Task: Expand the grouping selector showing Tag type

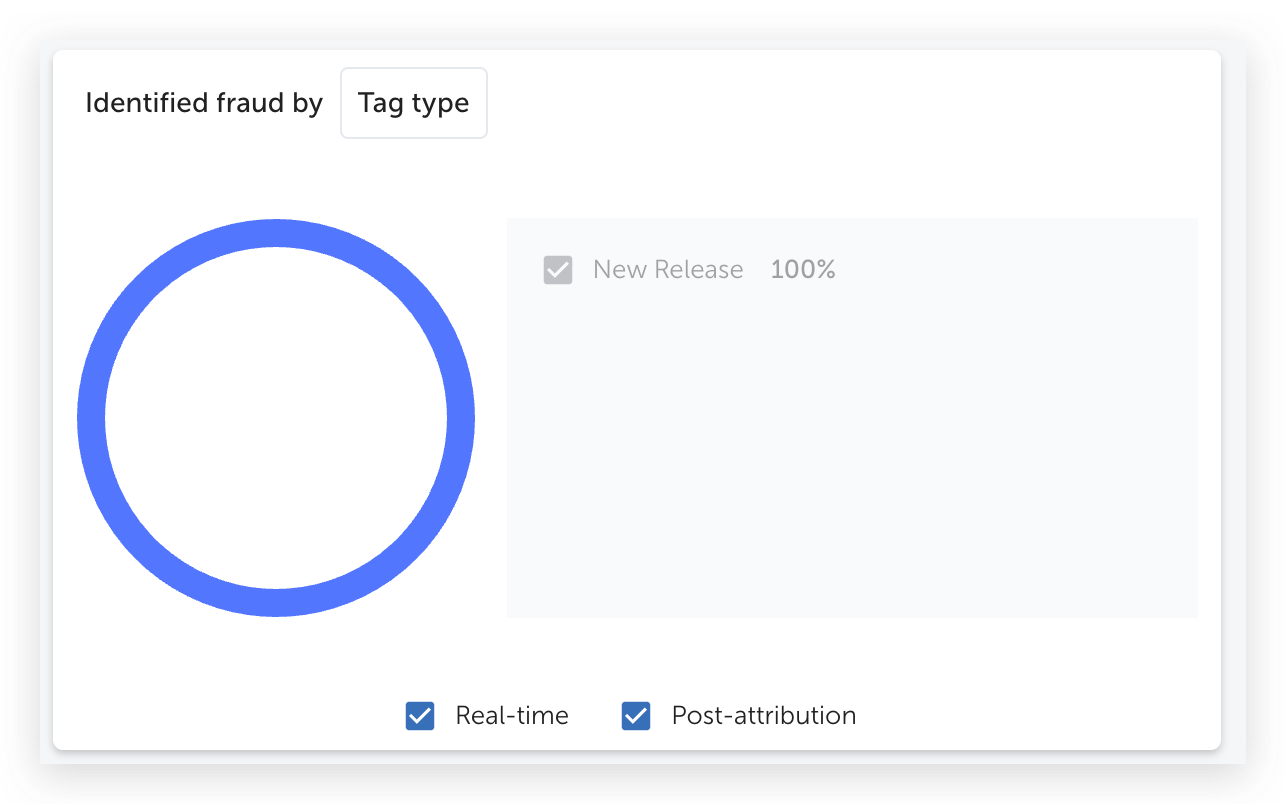Action: pos(414,103)
